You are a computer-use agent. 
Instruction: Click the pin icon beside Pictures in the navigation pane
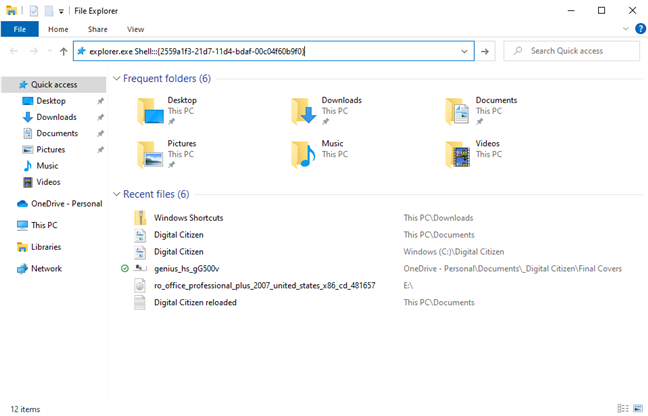(x=100, y=149)
